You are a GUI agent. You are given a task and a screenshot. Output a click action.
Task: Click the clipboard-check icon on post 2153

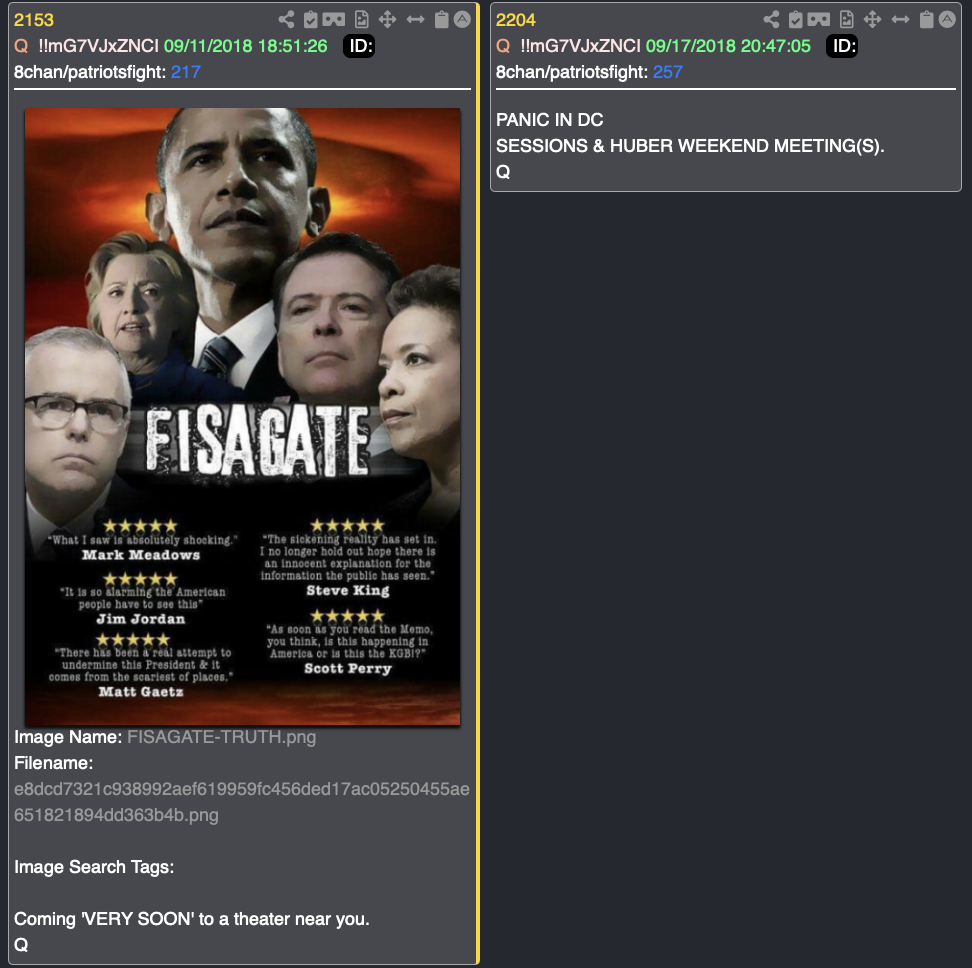tap(311, 20)
